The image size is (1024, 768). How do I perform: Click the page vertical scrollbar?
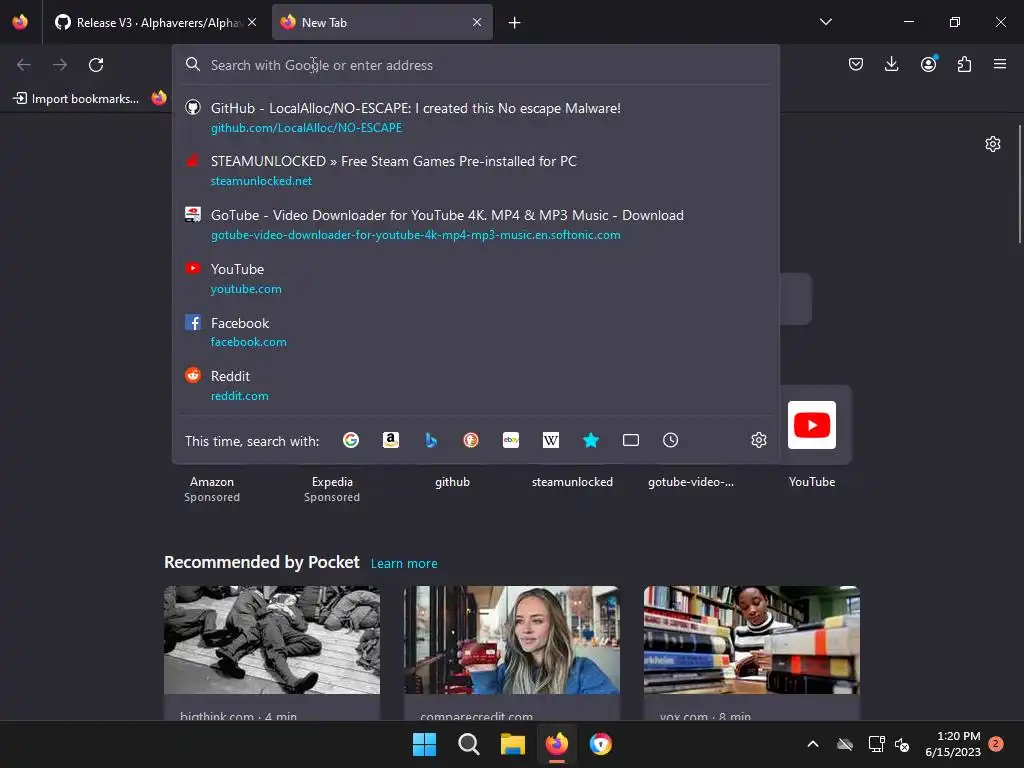(x=1019, y=185)
